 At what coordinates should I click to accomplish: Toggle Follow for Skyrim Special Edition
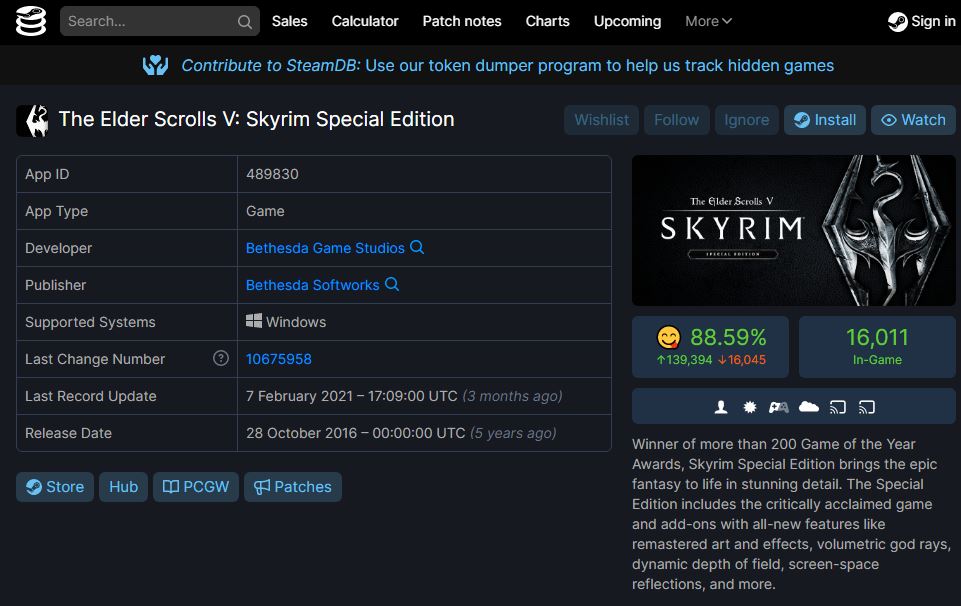point(676,120)
